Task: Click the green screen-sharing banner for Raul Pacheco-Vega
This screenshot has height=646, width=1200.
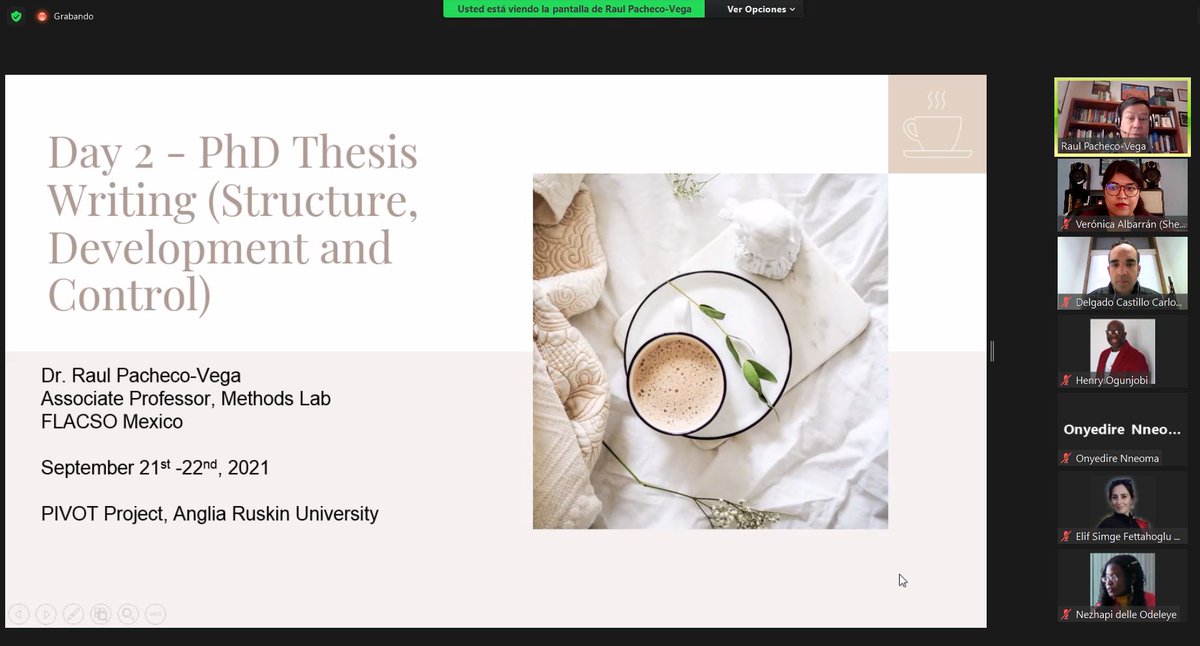Action: tap(574, 9)
